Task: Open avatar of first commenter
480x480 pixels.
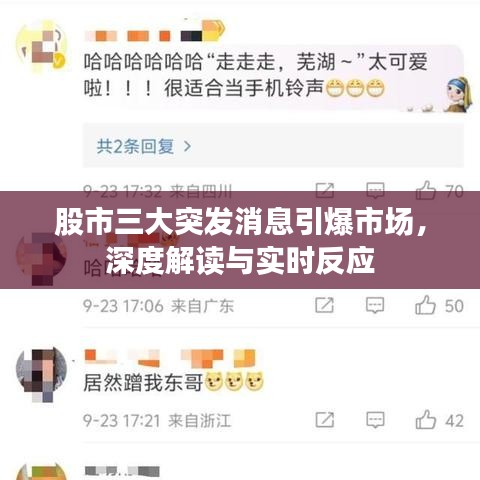Action: pos(41,47)
